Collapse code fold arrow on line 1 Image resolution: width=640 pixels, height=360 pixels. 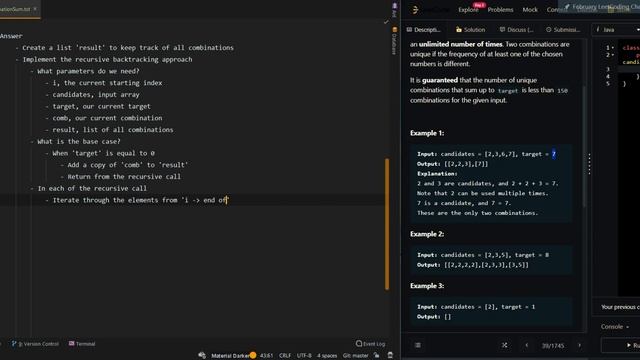point(613,48)
